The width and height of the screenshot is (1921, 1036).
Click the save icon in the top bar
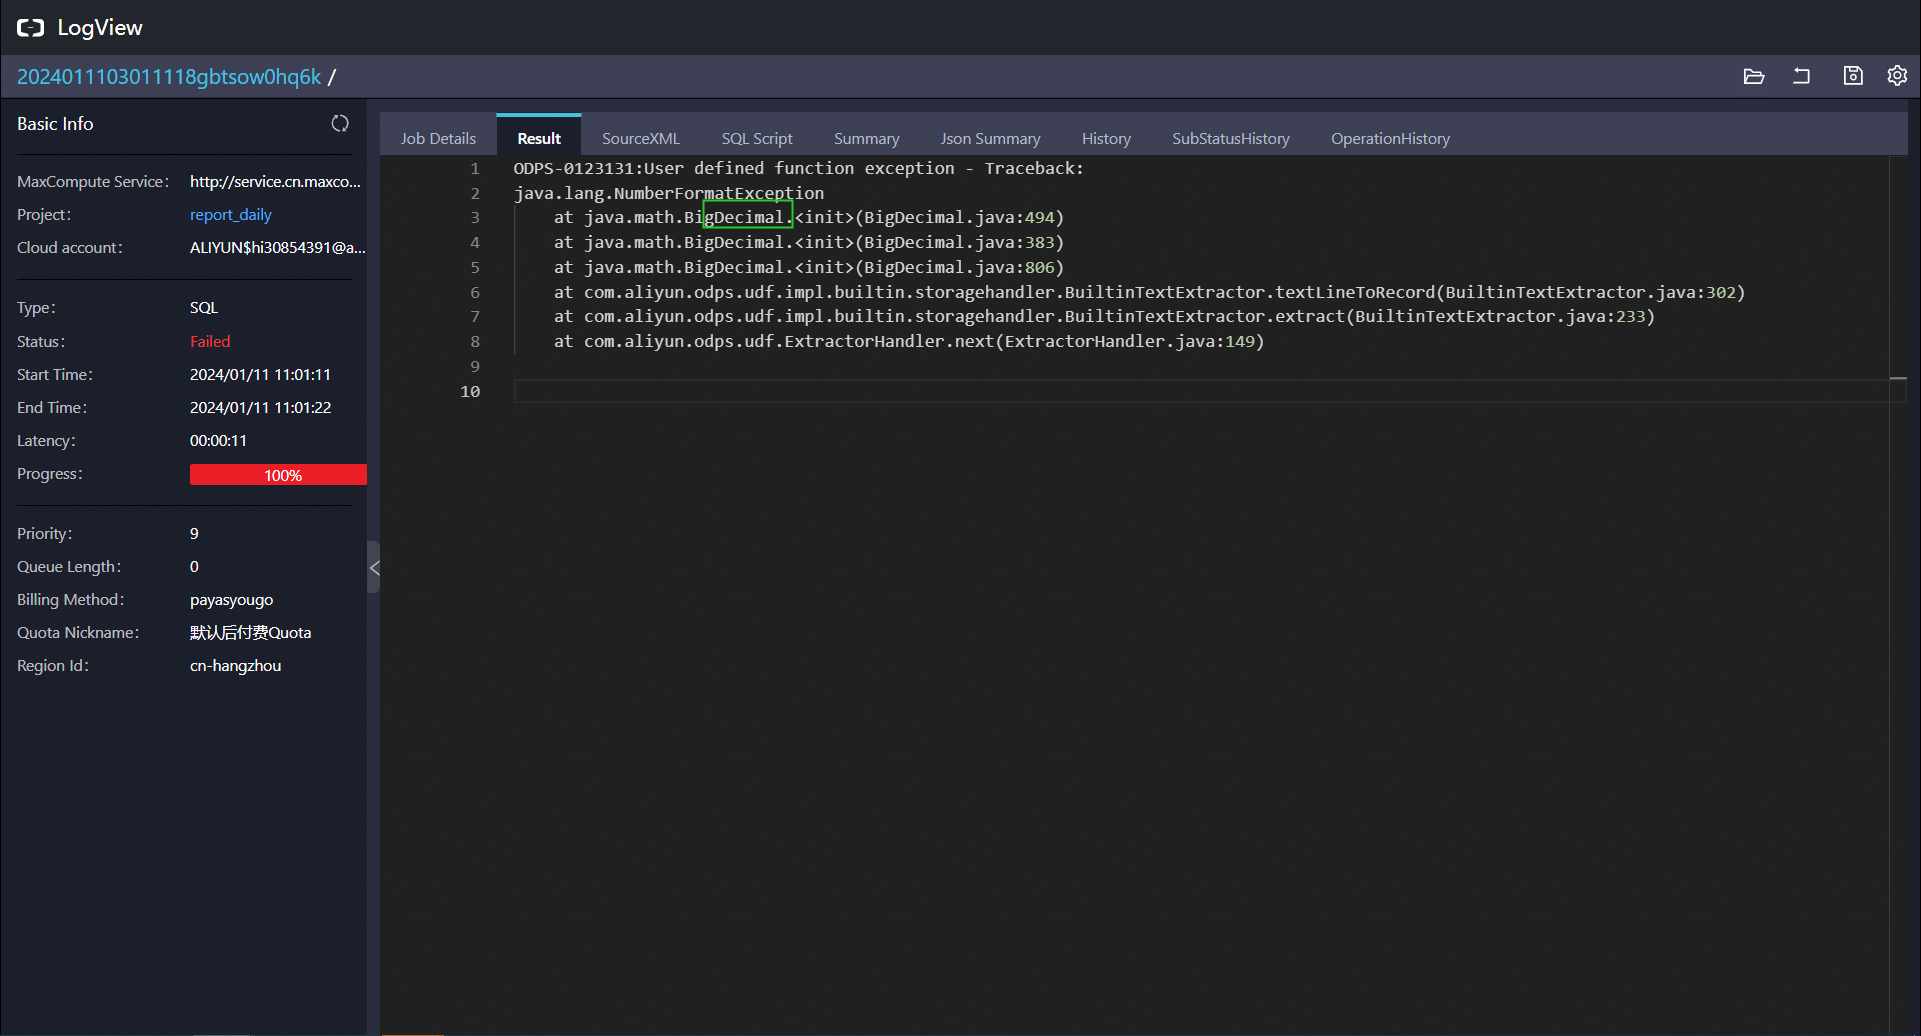click(x=1853, y=76)
